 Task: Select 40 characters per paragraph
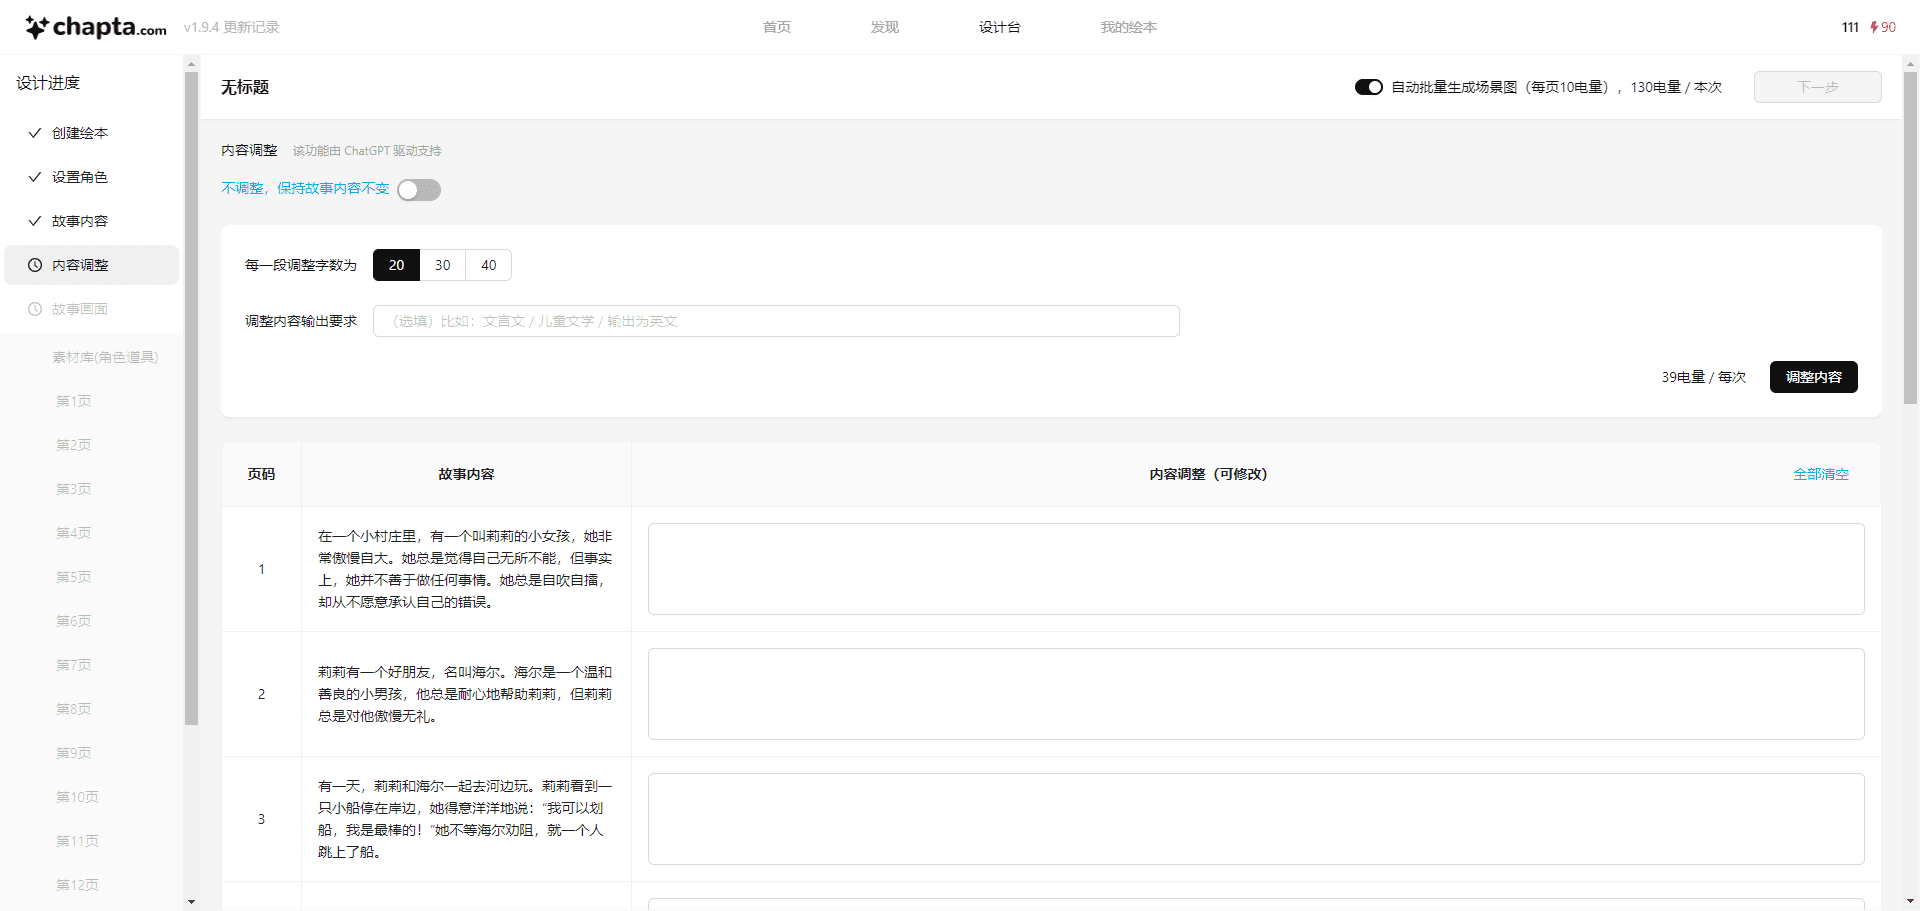(488, 265)
